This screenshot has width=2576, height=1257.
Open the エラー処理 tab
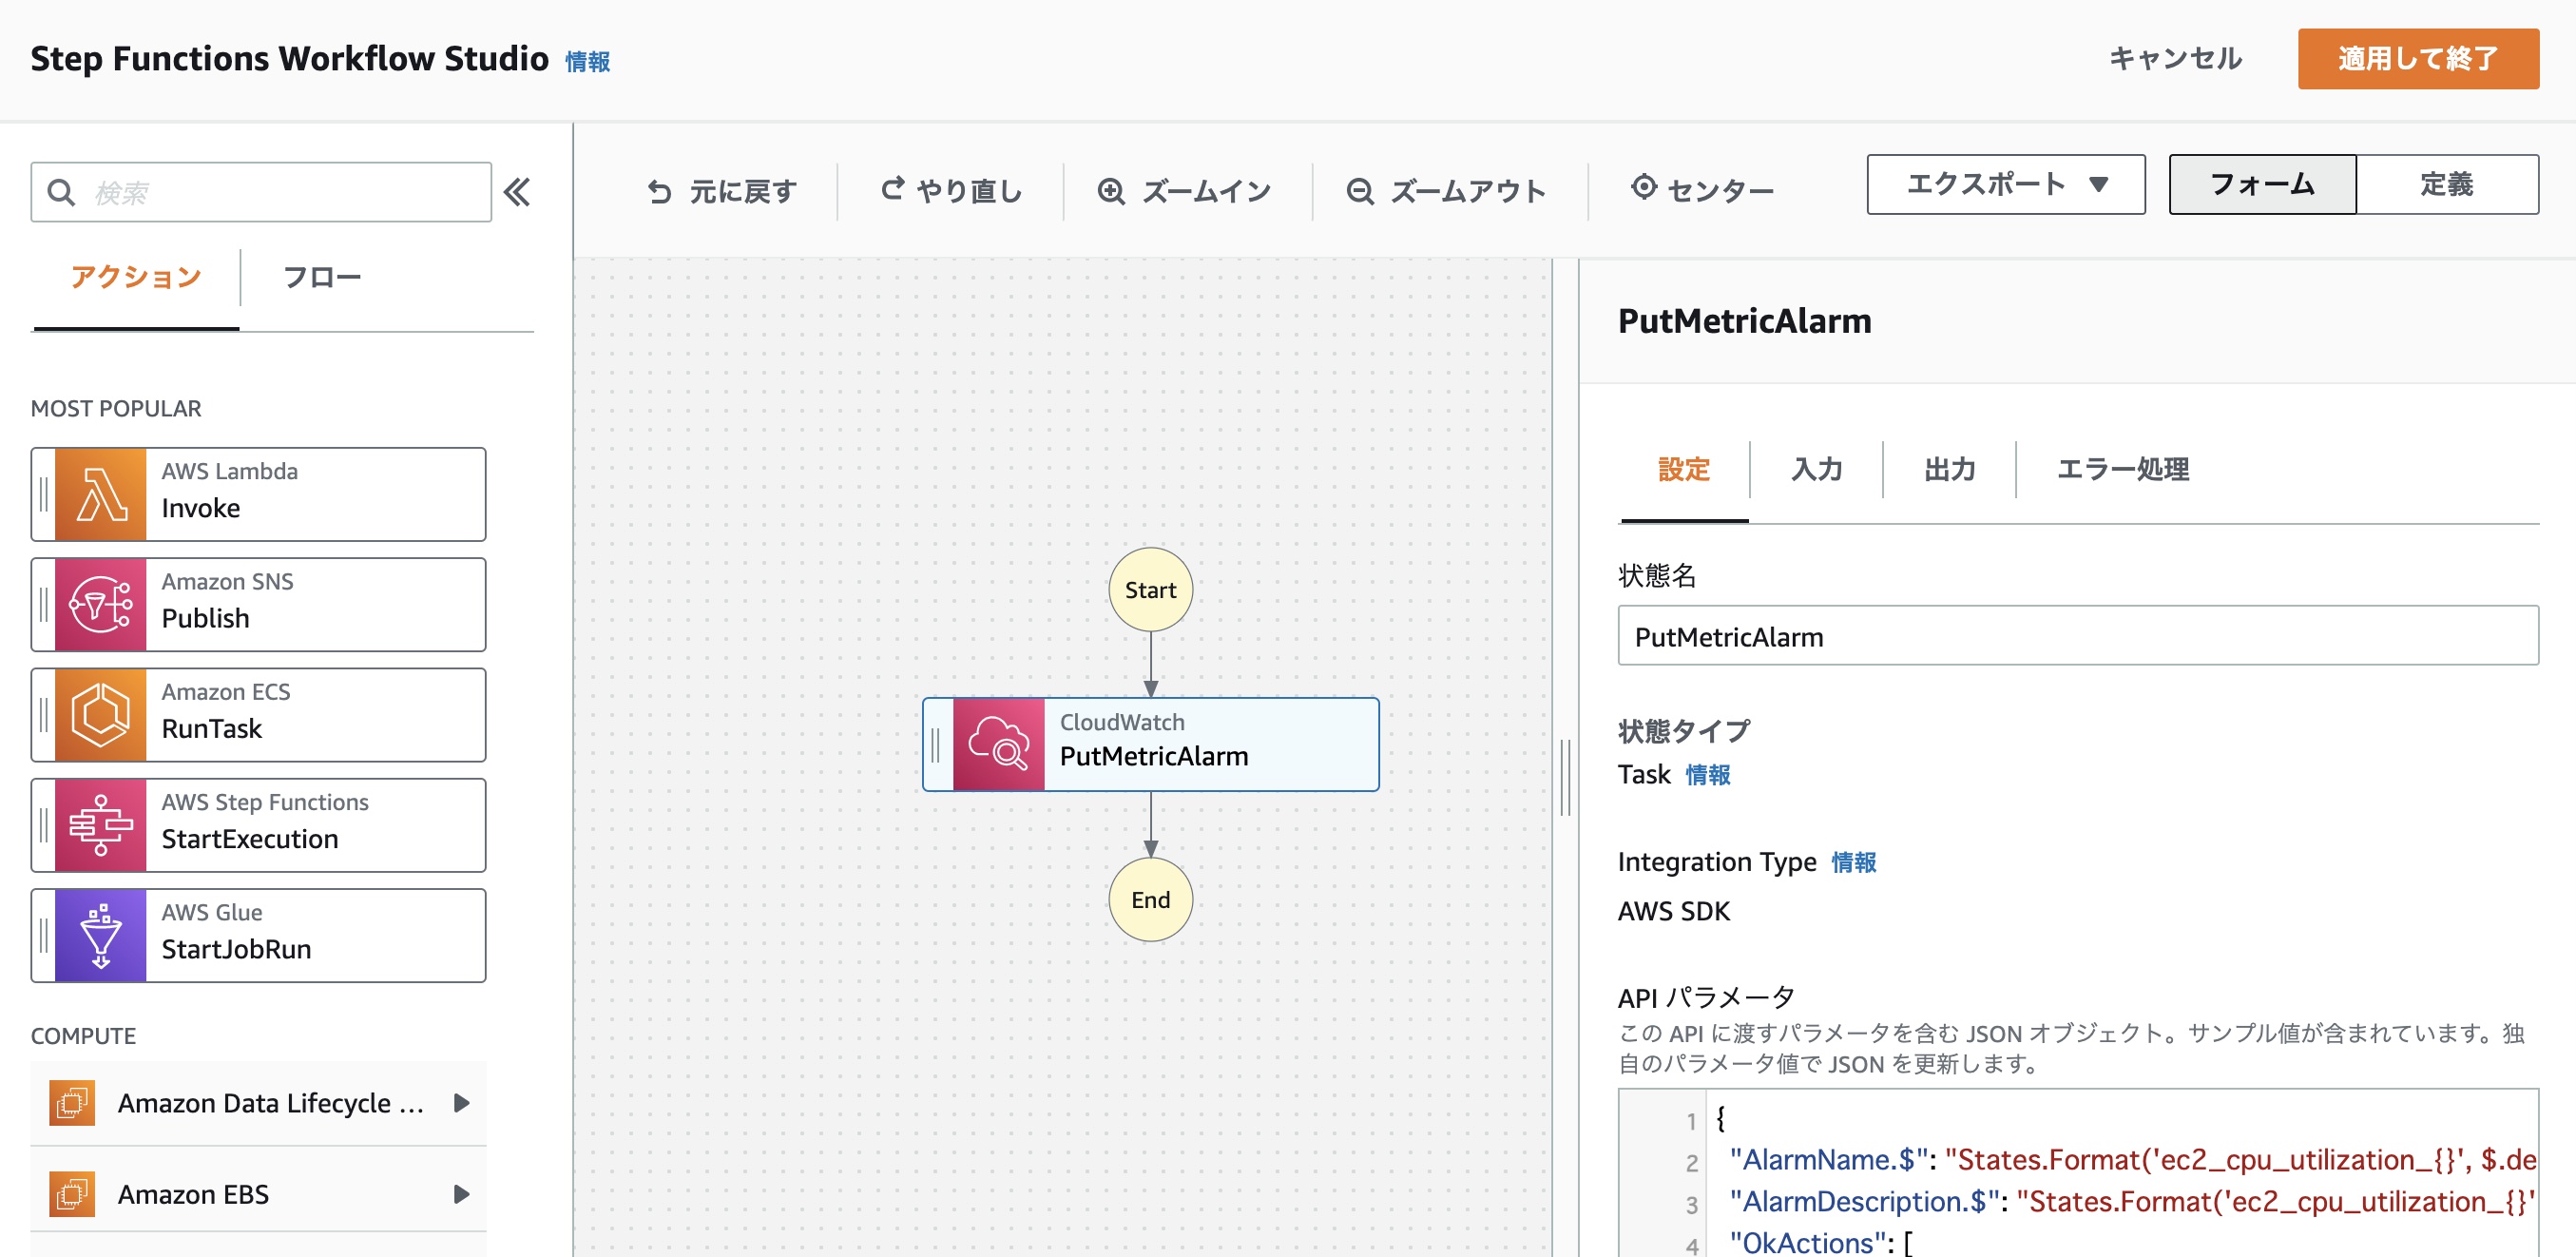(2122, 469)
